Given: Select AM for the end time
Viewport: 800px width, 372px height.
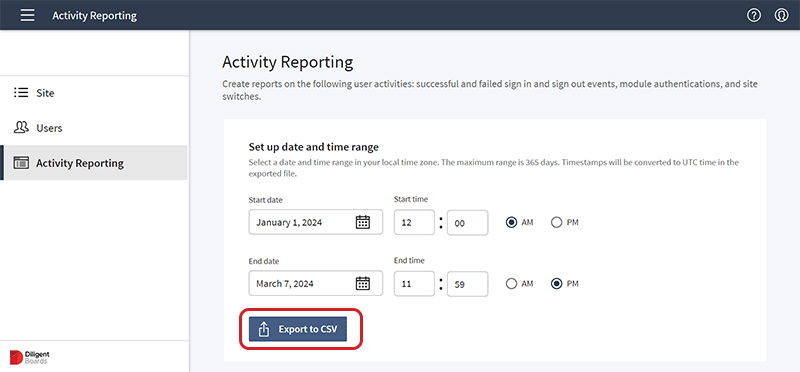Looking at the screenshot, I should tap(511, 284).
